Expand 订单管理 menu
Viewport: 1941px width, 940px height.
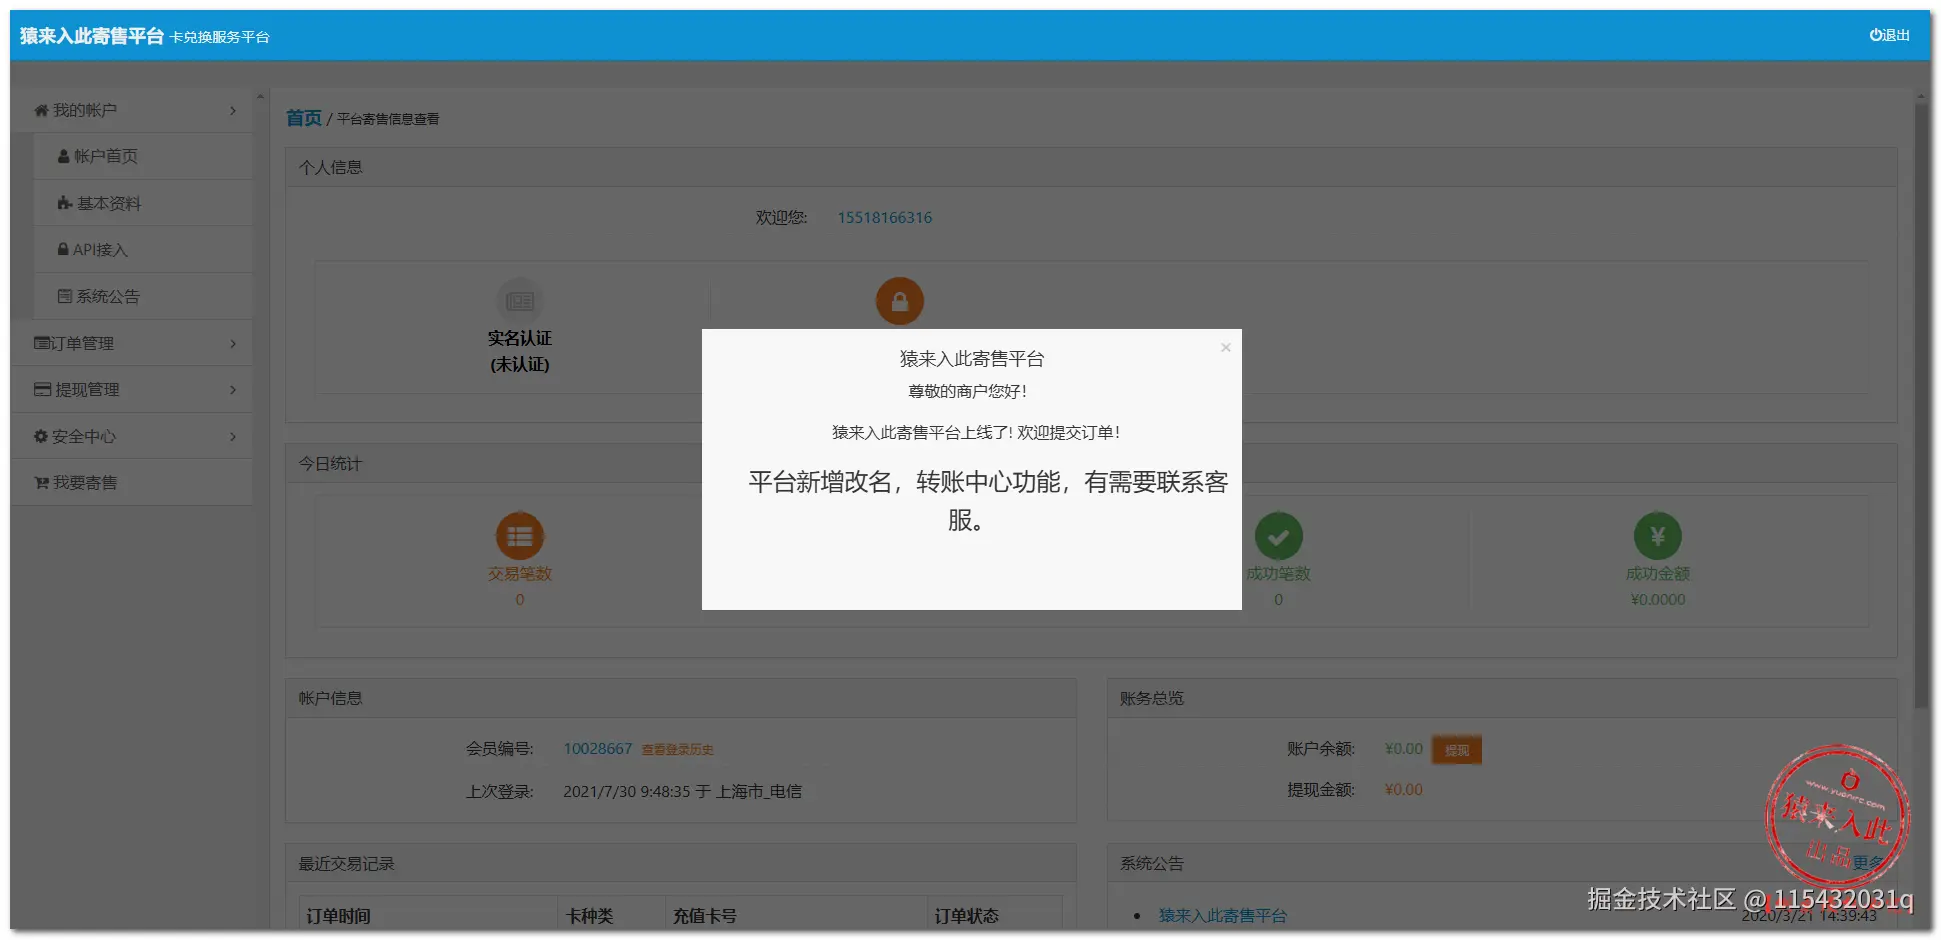point(133,343)
